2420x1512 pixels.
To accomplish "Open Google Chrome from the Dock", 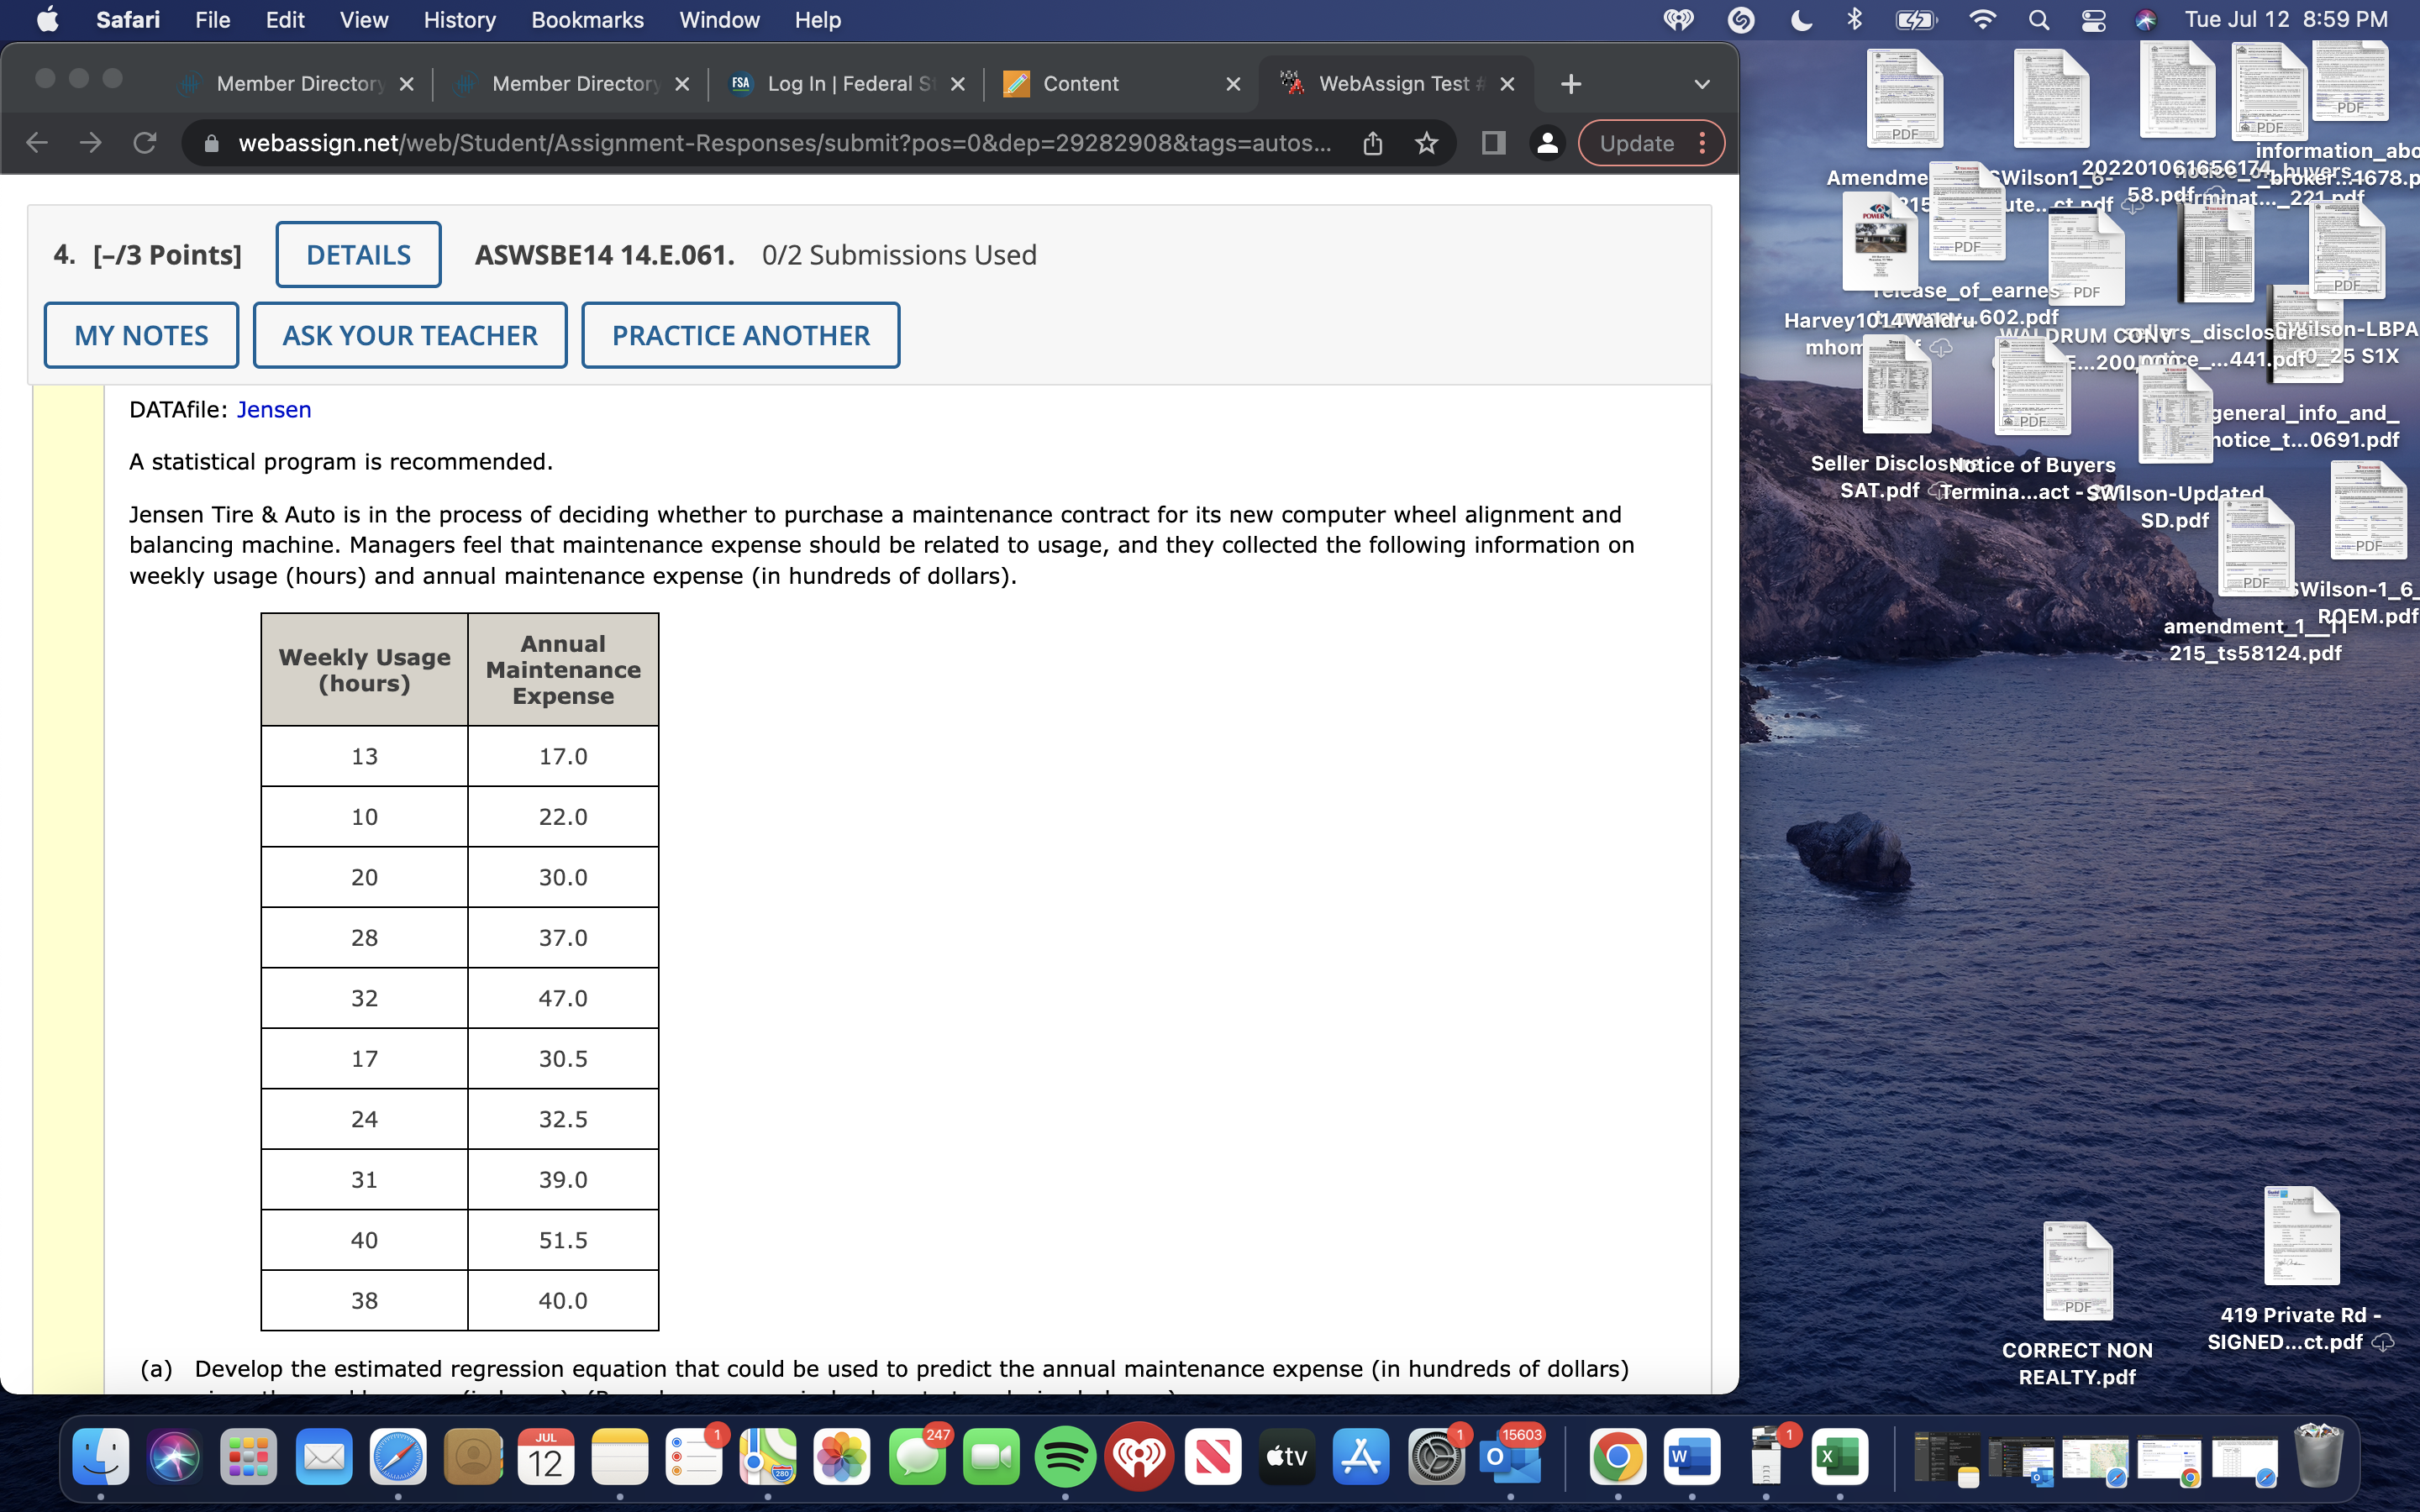I will 1617,1457.
